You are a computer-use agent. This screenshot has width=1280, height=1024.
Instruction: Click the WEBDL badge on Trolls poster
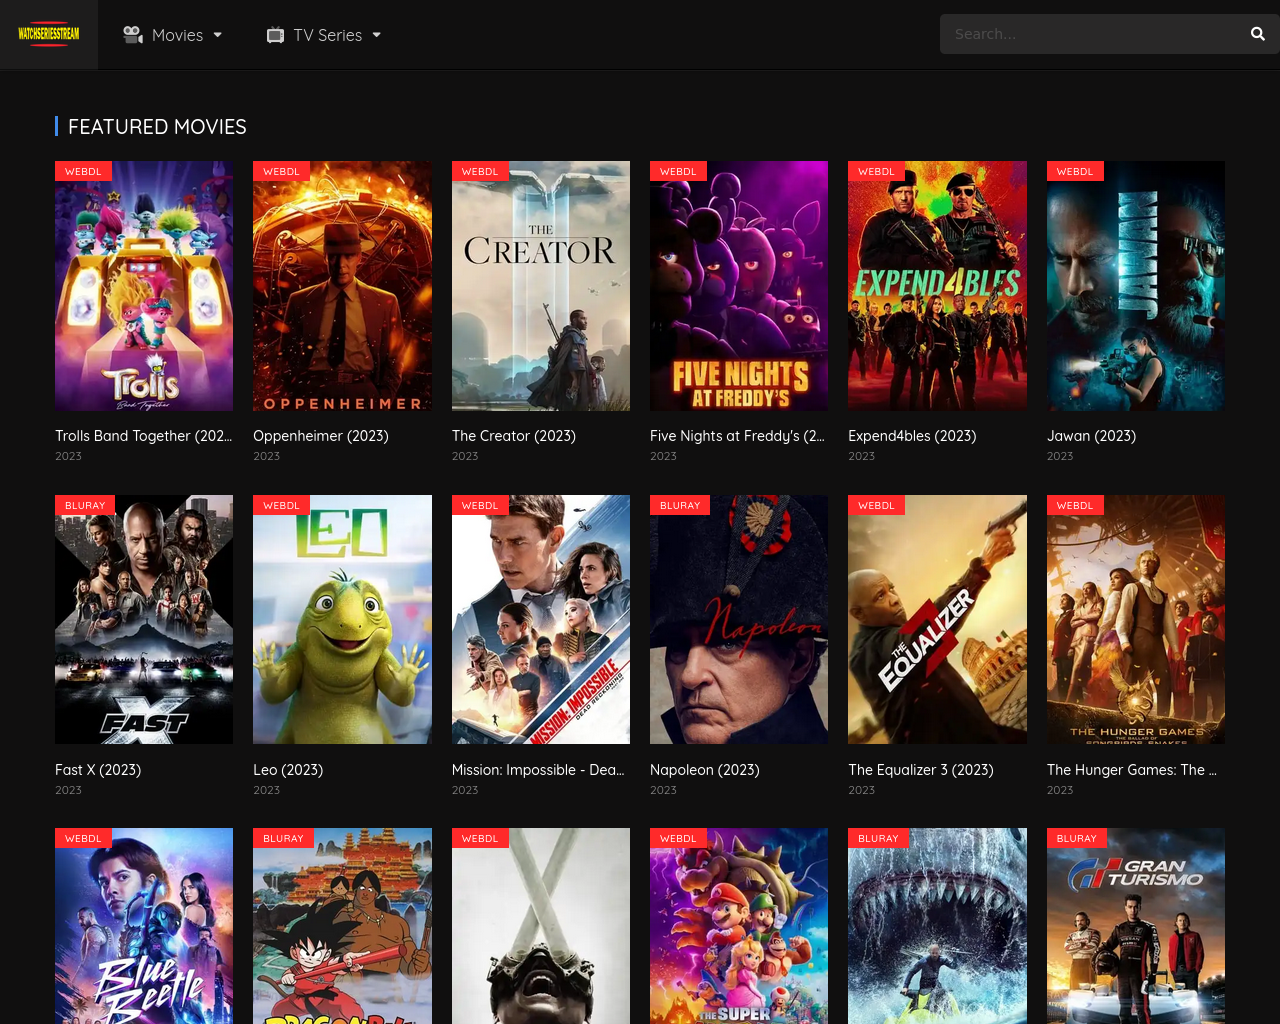pos(83,171)
